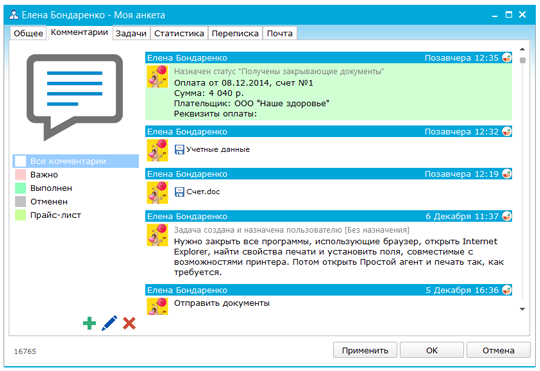540x371 pixels.
Task: Click avatar on the Позавчера 12:35 comment
Action: (157, 76)
